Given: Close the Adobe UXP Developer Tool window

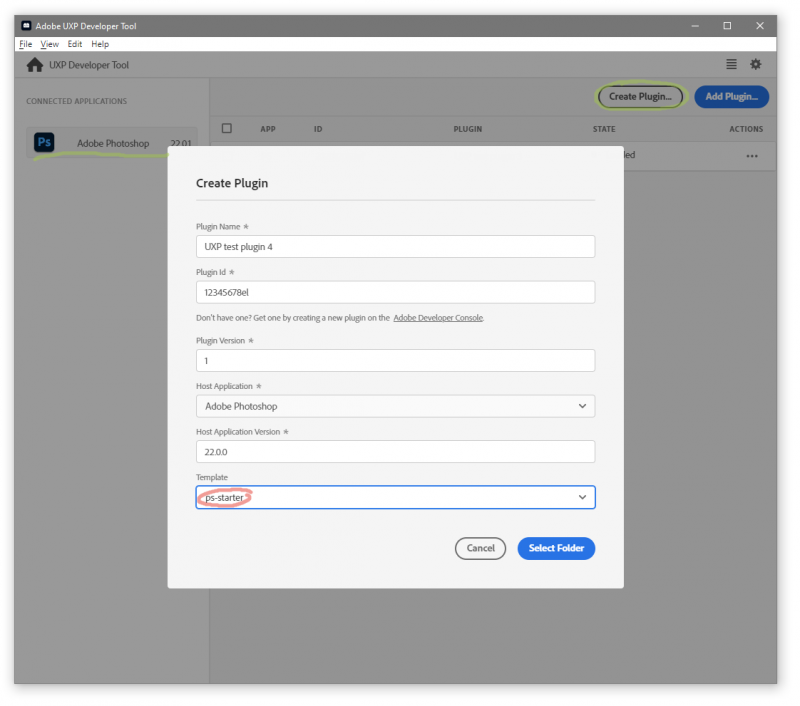Looking at the screenshot, I should click(760, 26).
